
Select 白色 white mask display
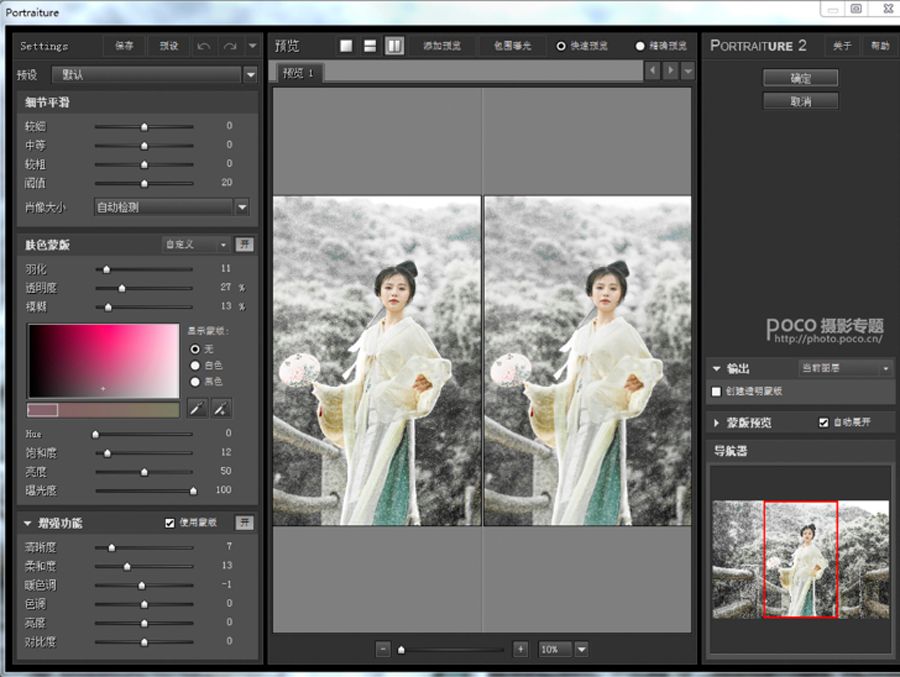pos(195,365)
